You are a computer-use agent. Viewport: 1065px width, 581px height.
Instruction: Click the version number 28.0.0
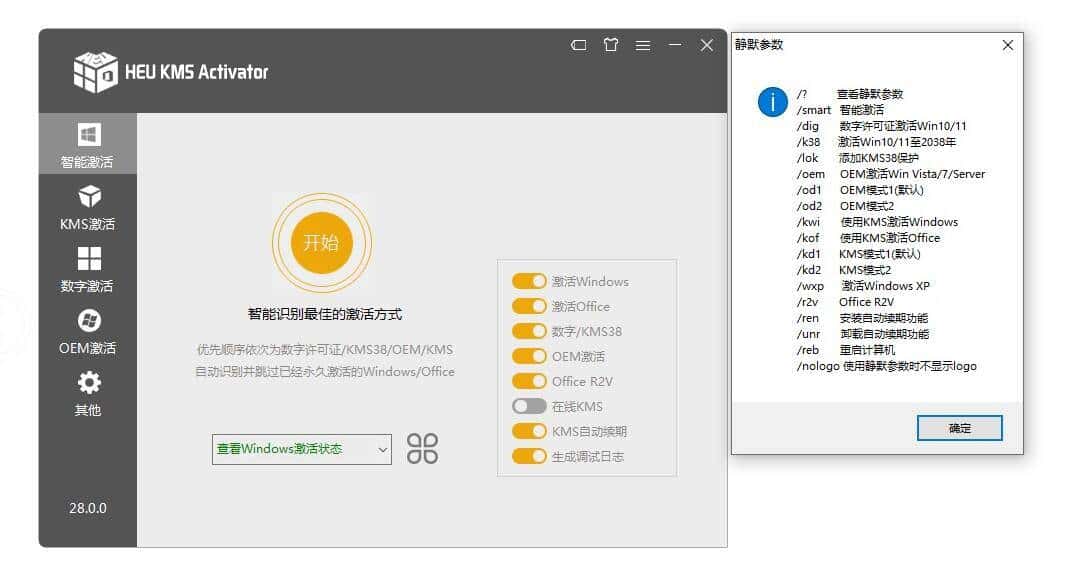[88, 508]
